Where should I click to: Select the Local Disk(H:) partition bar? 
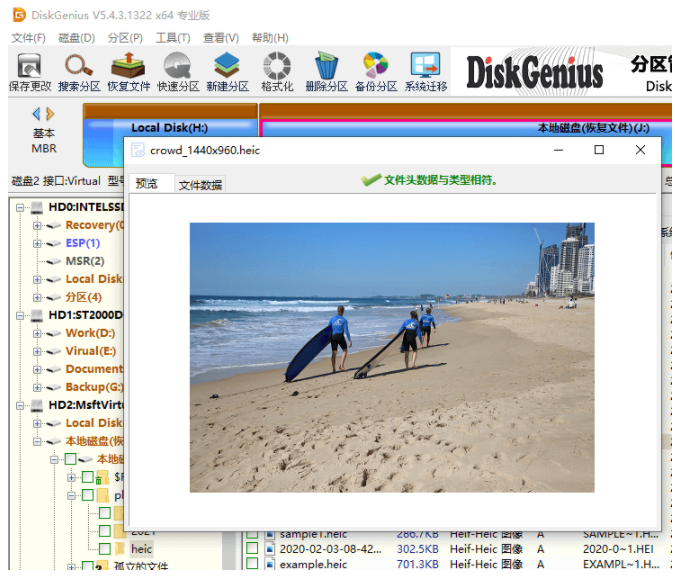coord(169,128)
